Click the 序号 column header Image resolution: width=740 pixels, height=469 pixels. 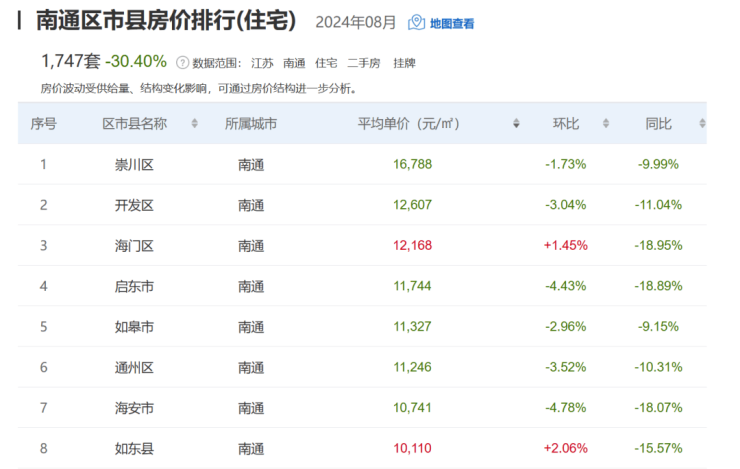click(x=43, y=124)
